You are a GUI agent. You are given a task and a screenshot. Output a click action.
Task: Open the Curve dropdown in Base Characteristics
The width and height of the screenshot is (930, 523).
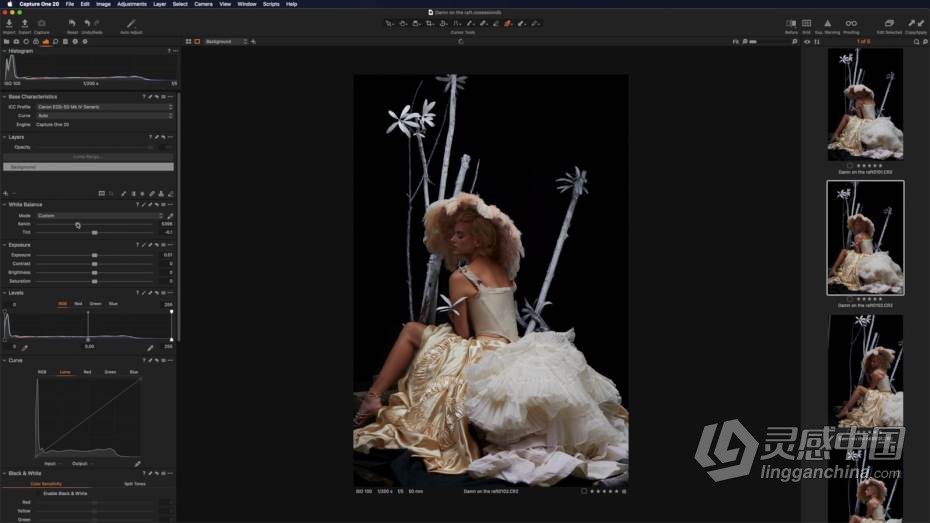[104, 116]
